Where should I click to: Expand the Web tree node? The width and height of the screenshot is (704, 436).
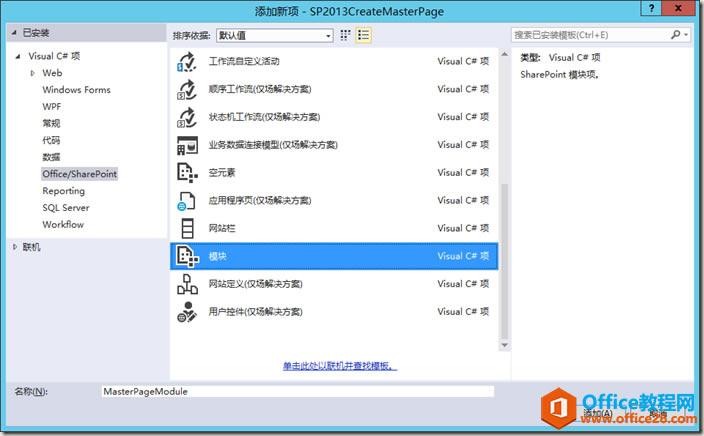pyautogui.click(x=32, y=73)
